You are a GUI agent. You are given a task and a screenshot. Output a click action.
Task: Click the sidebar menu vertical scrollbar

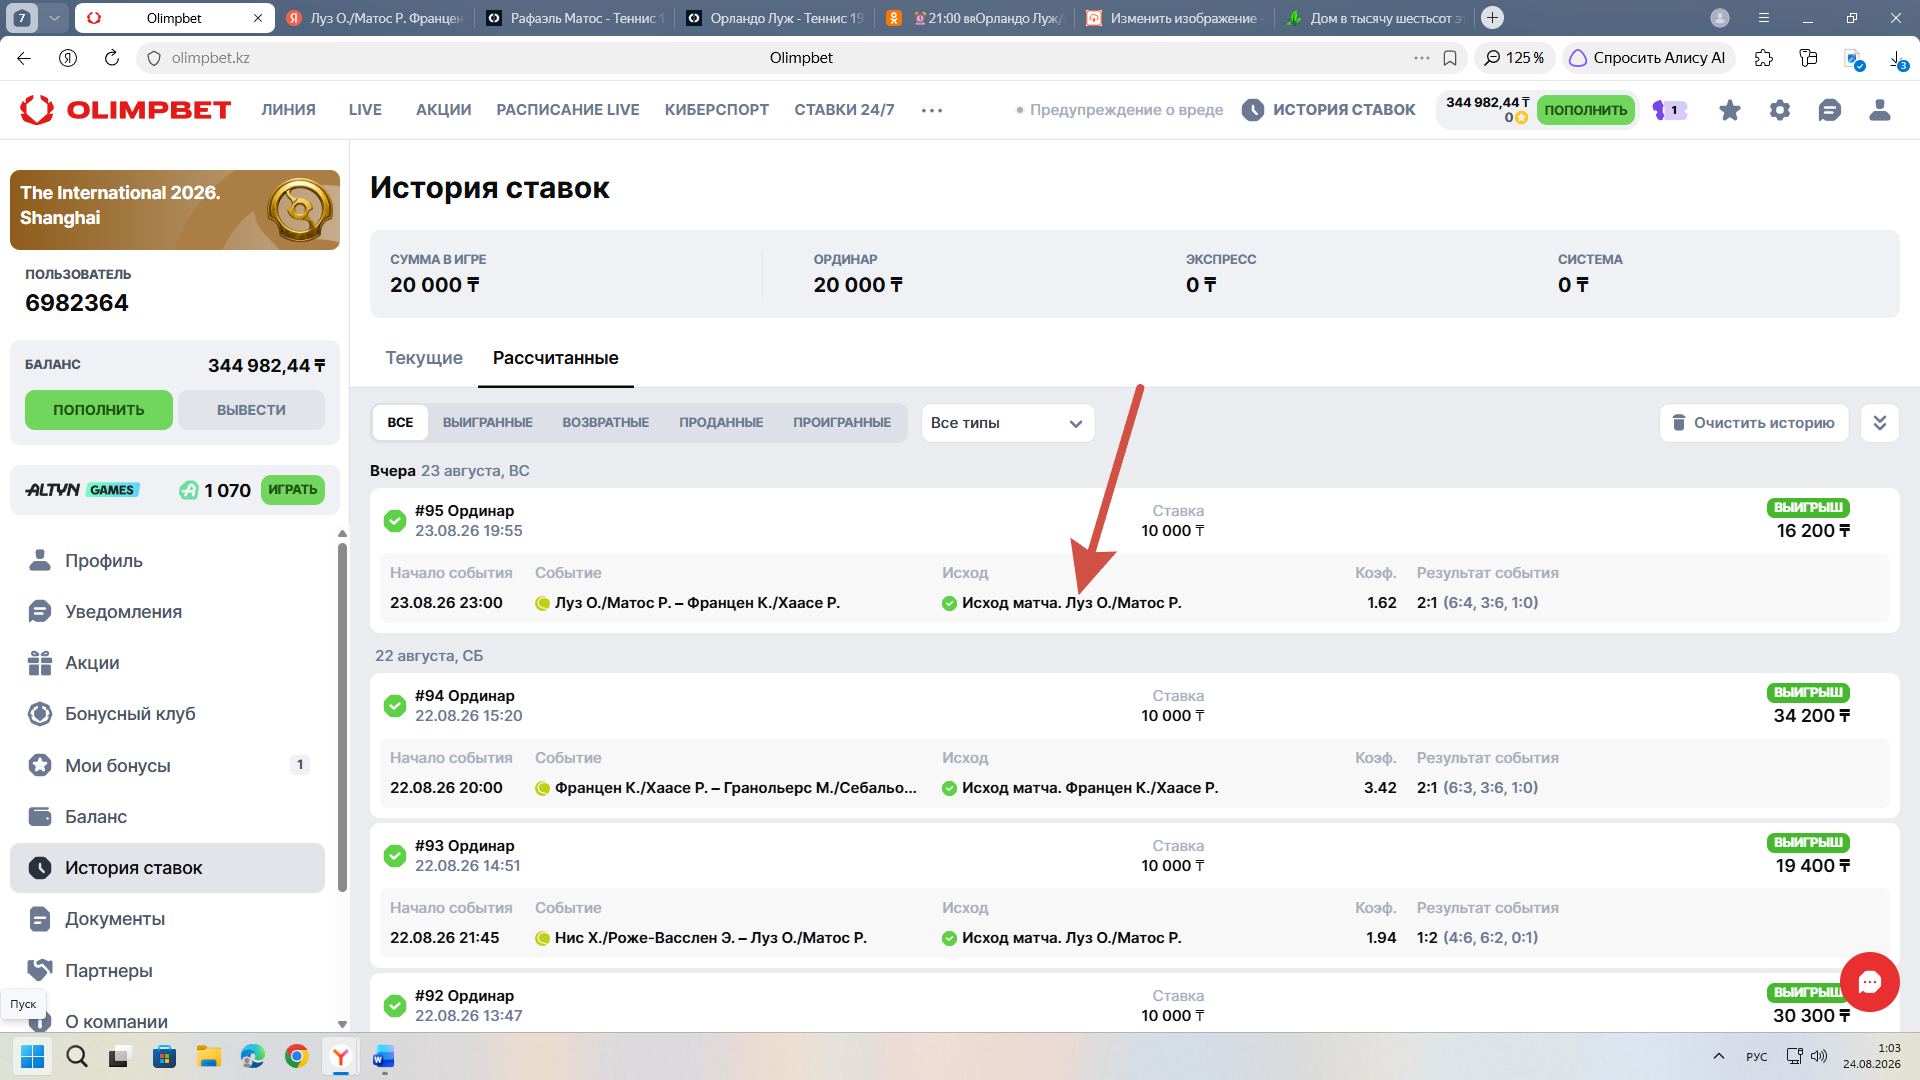[342, 716]
